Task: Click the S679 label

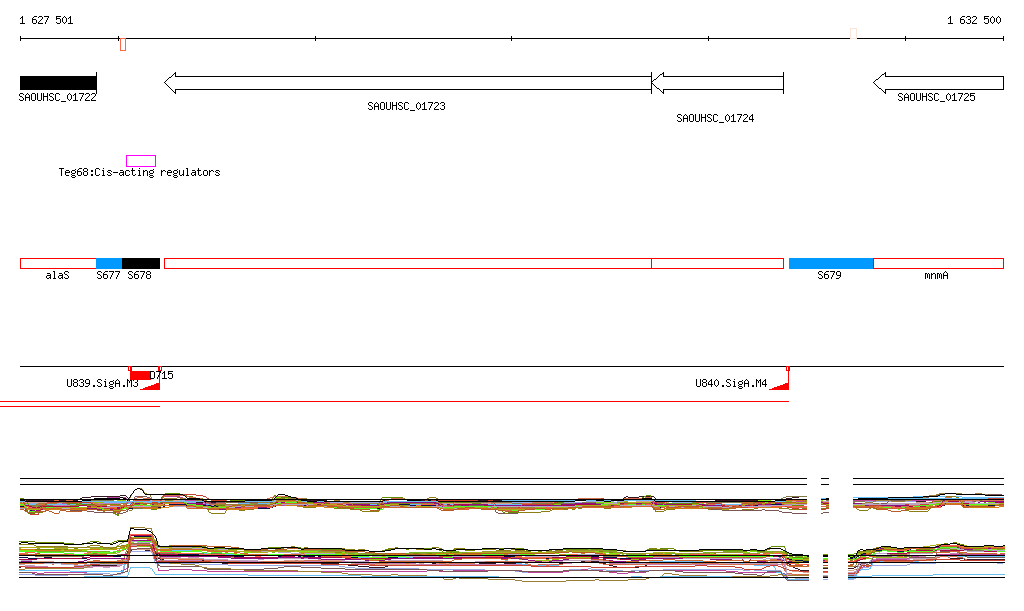Action: tap(829, 275)
